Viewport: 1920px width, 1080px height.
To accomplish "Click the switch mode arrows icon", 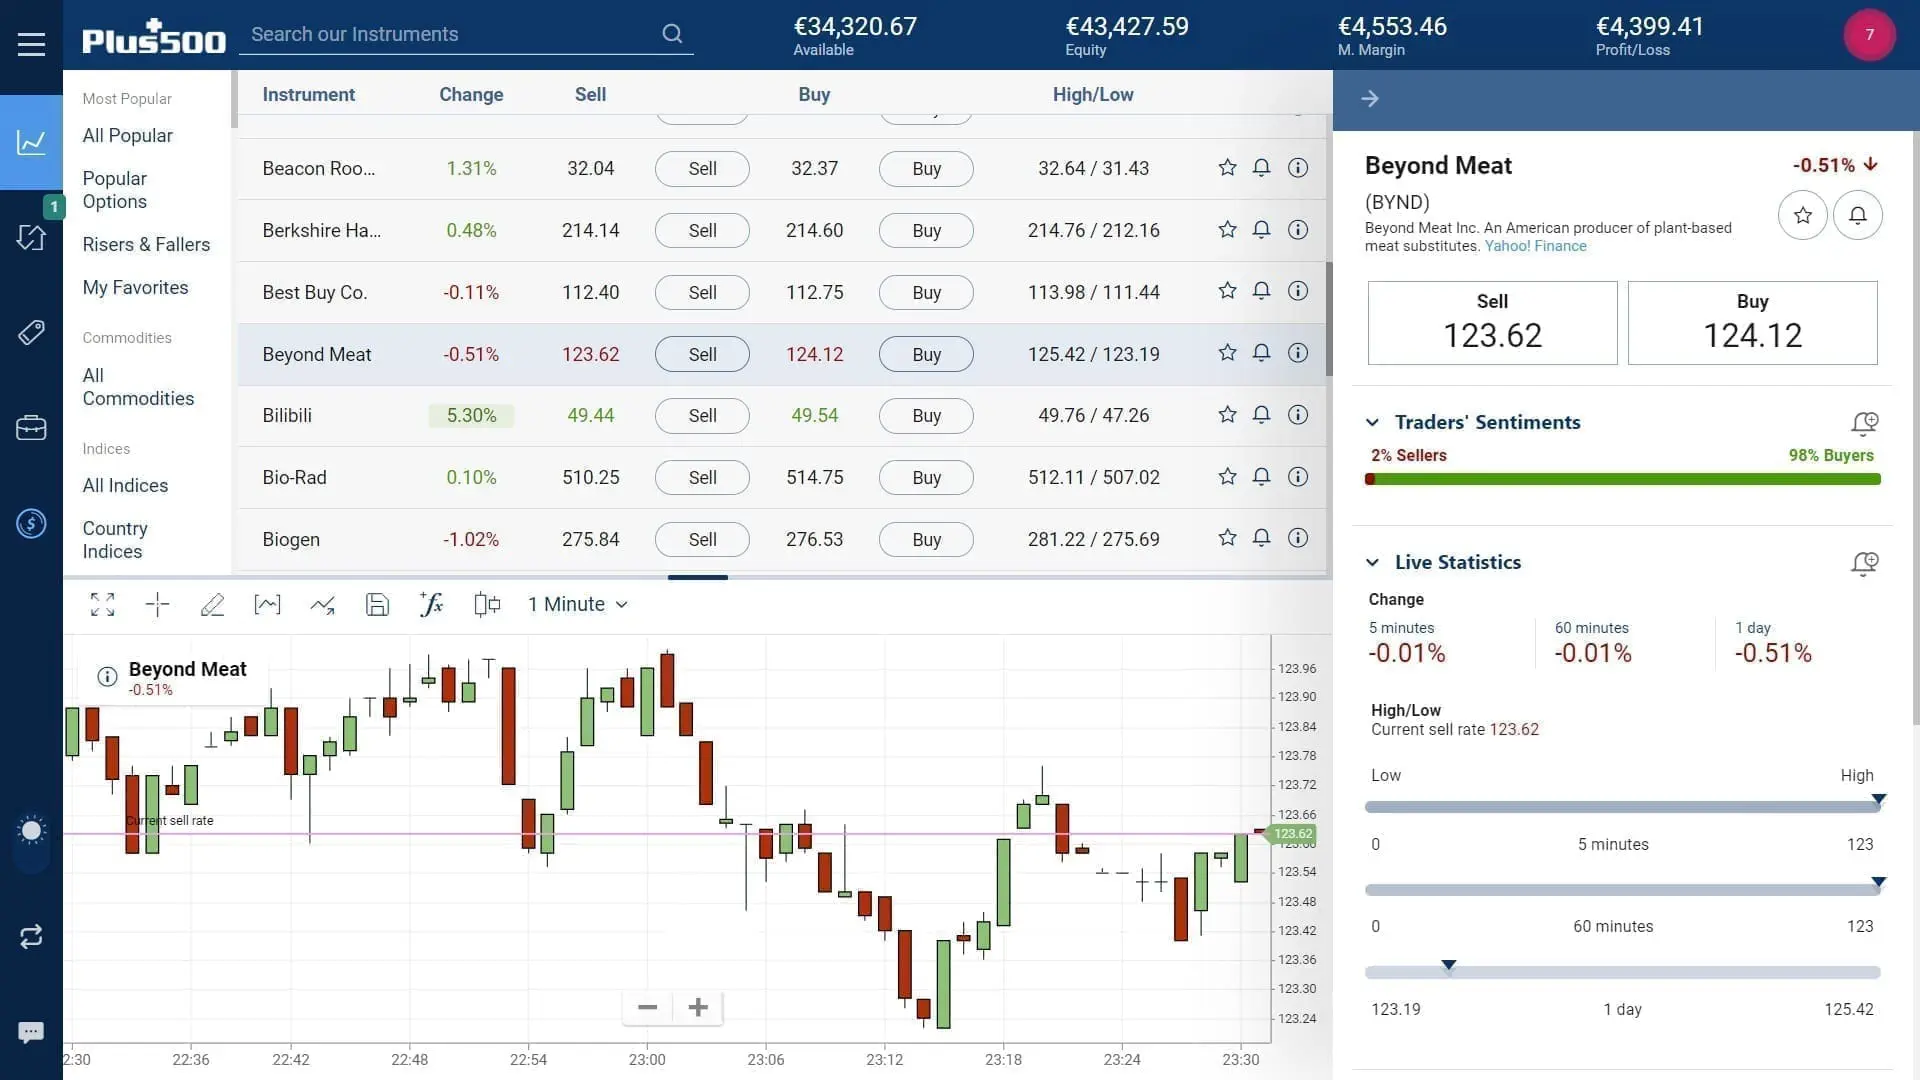I will (x=31, y=936).
